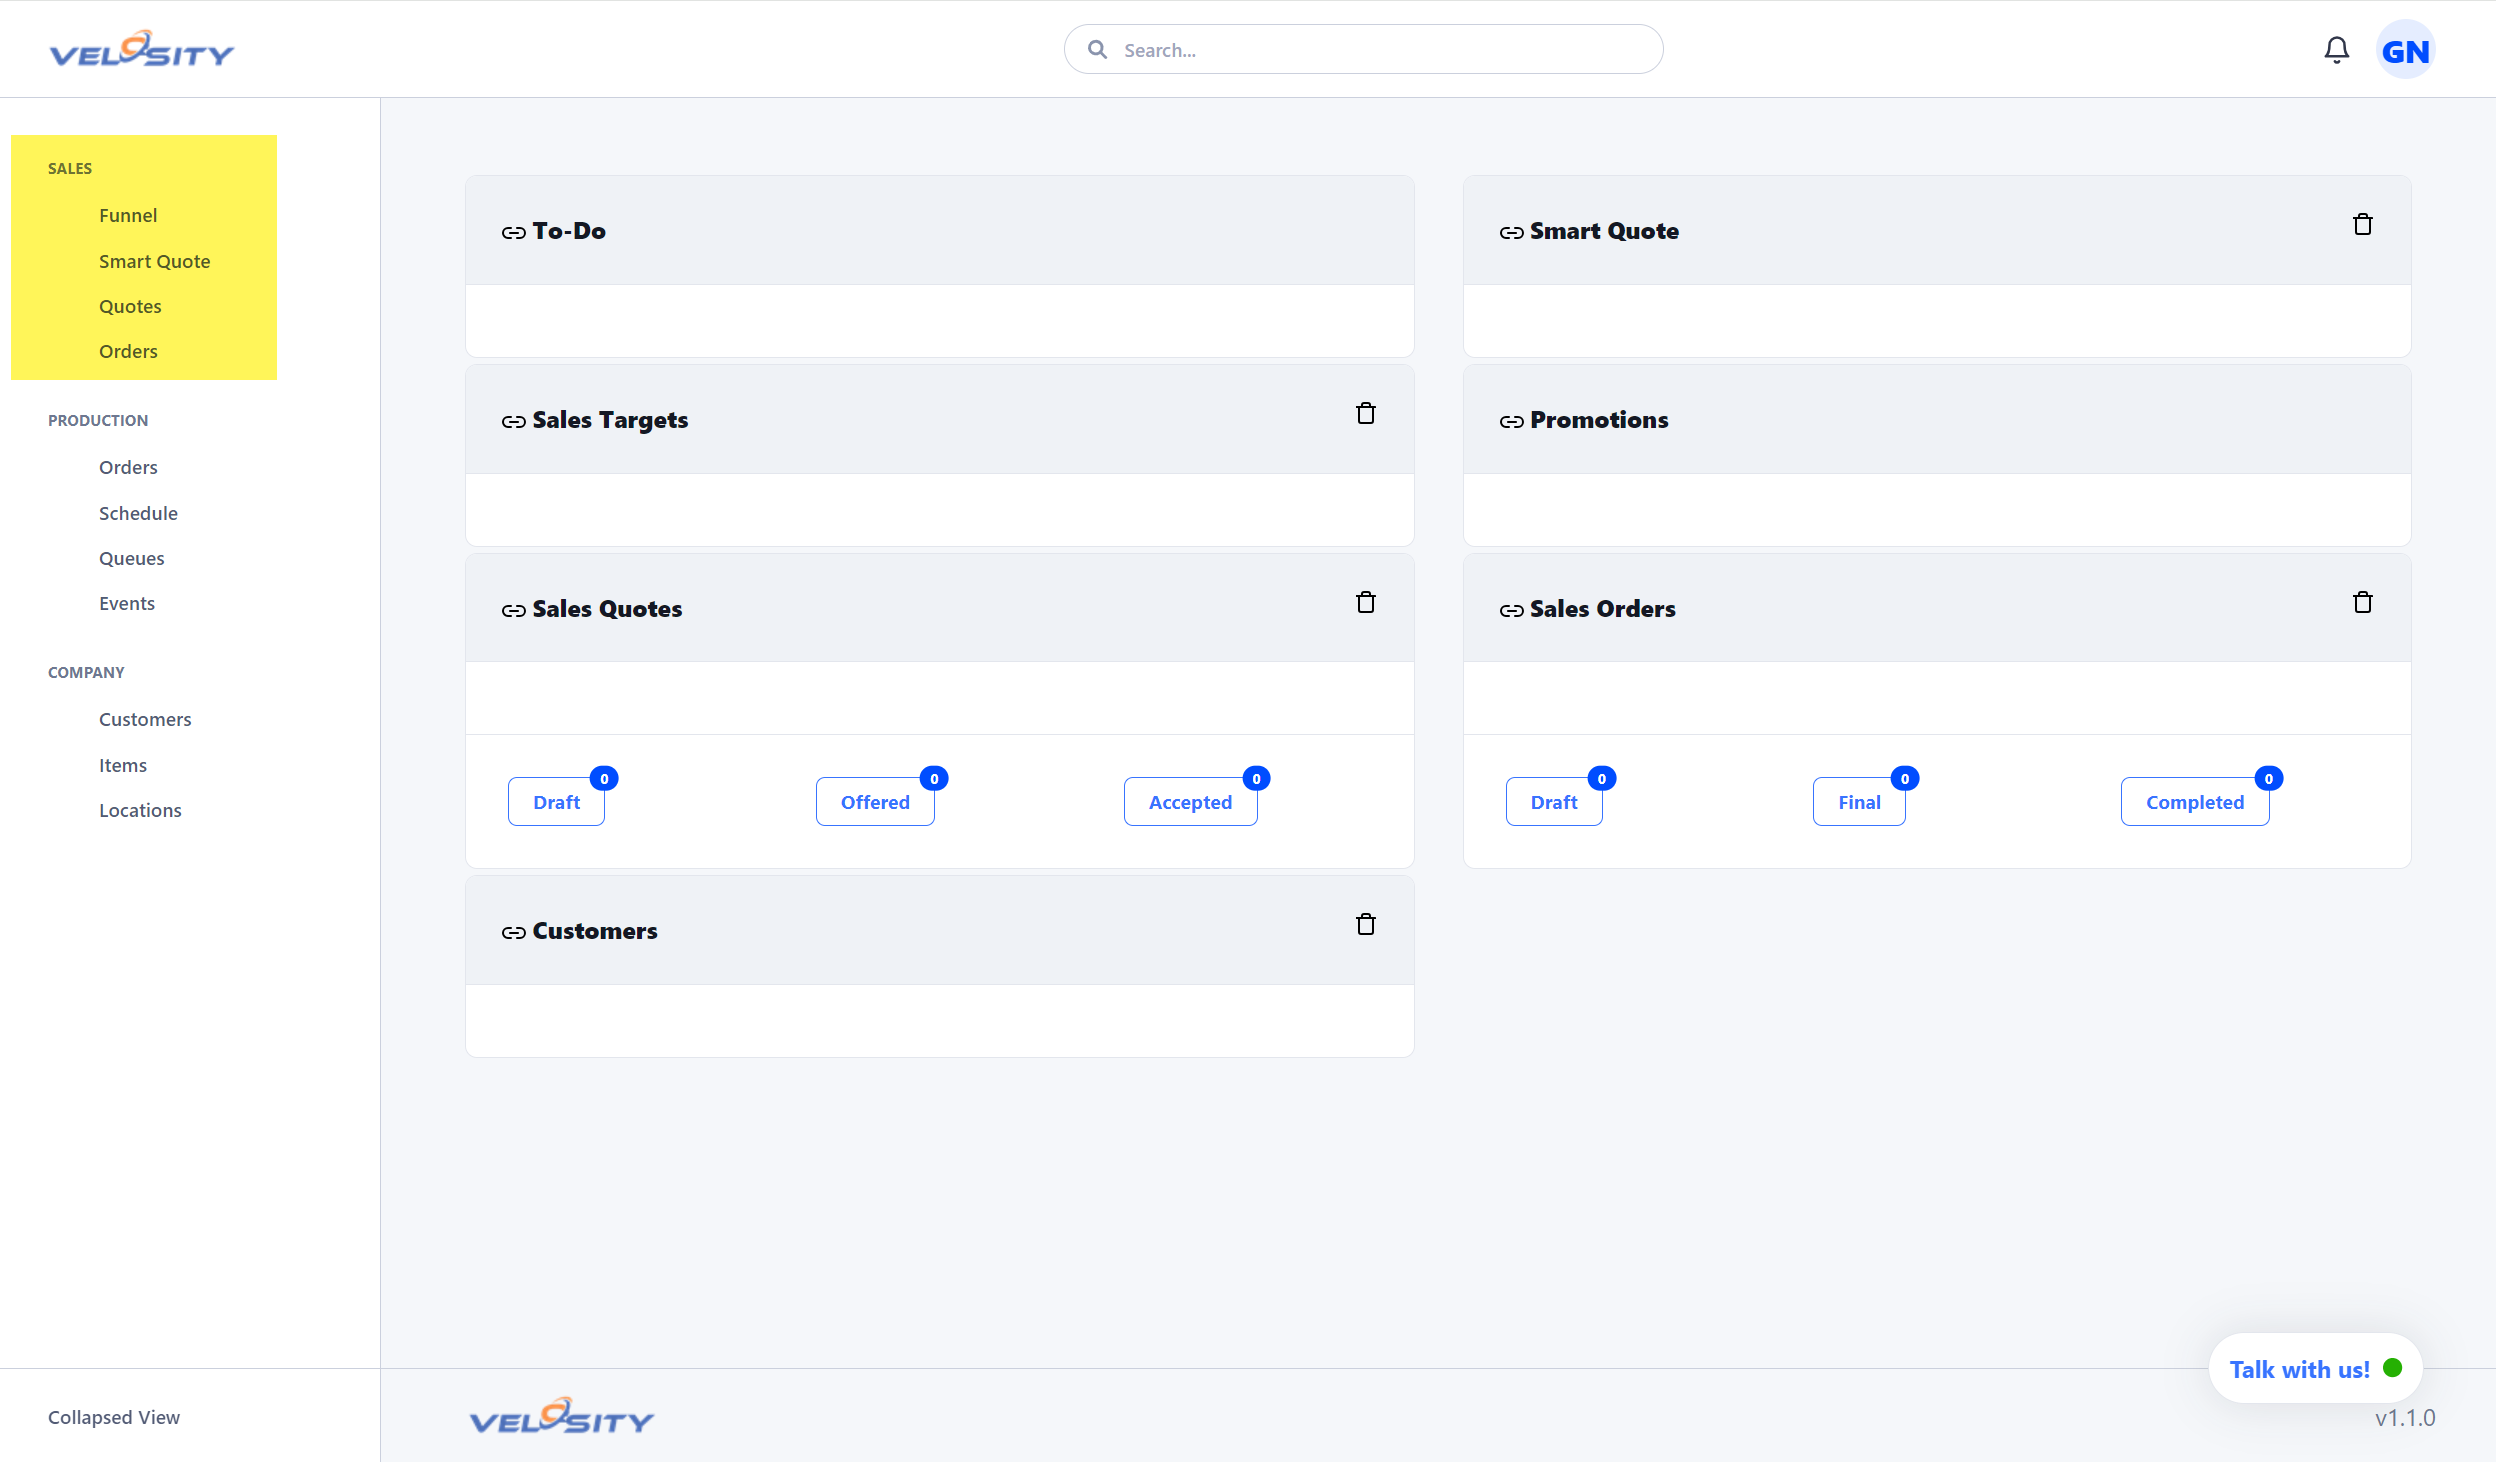Screen dimensions: 2496x1462
Task: Click the COMPANY section heading
Action: [86, 672]
